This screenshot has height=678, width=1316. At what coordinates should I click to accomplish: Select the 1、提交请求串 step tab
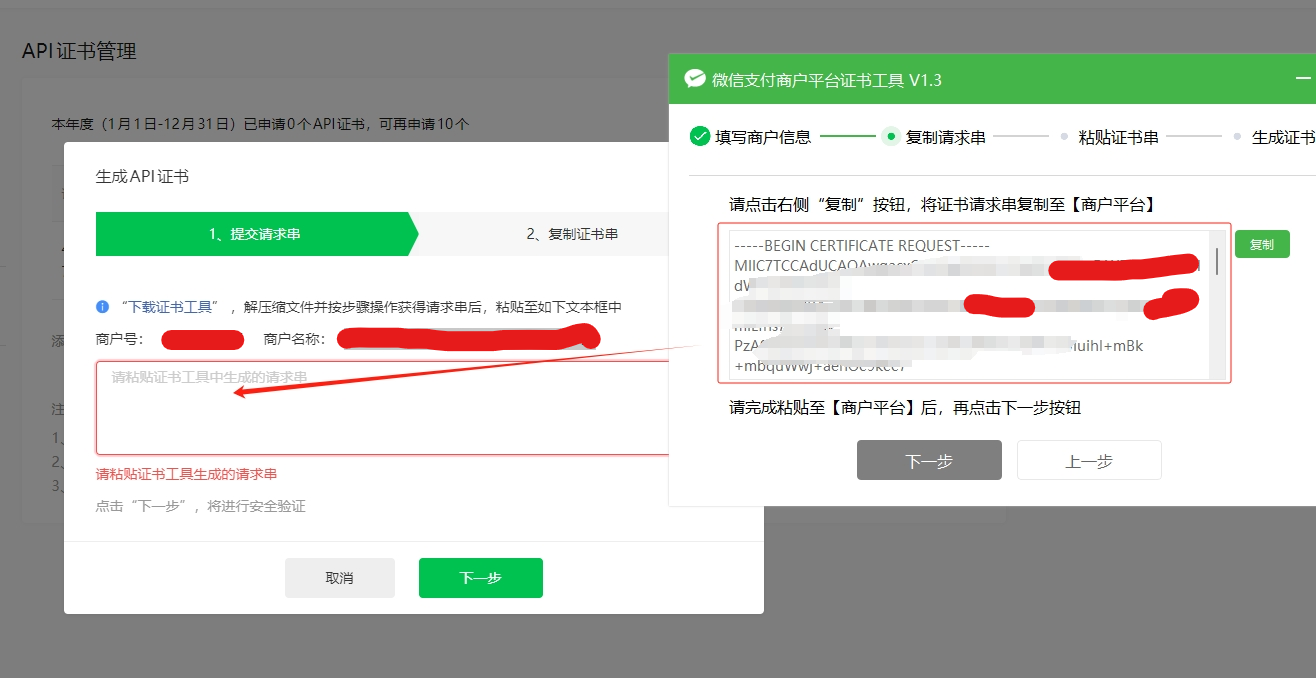coord(255,234)
